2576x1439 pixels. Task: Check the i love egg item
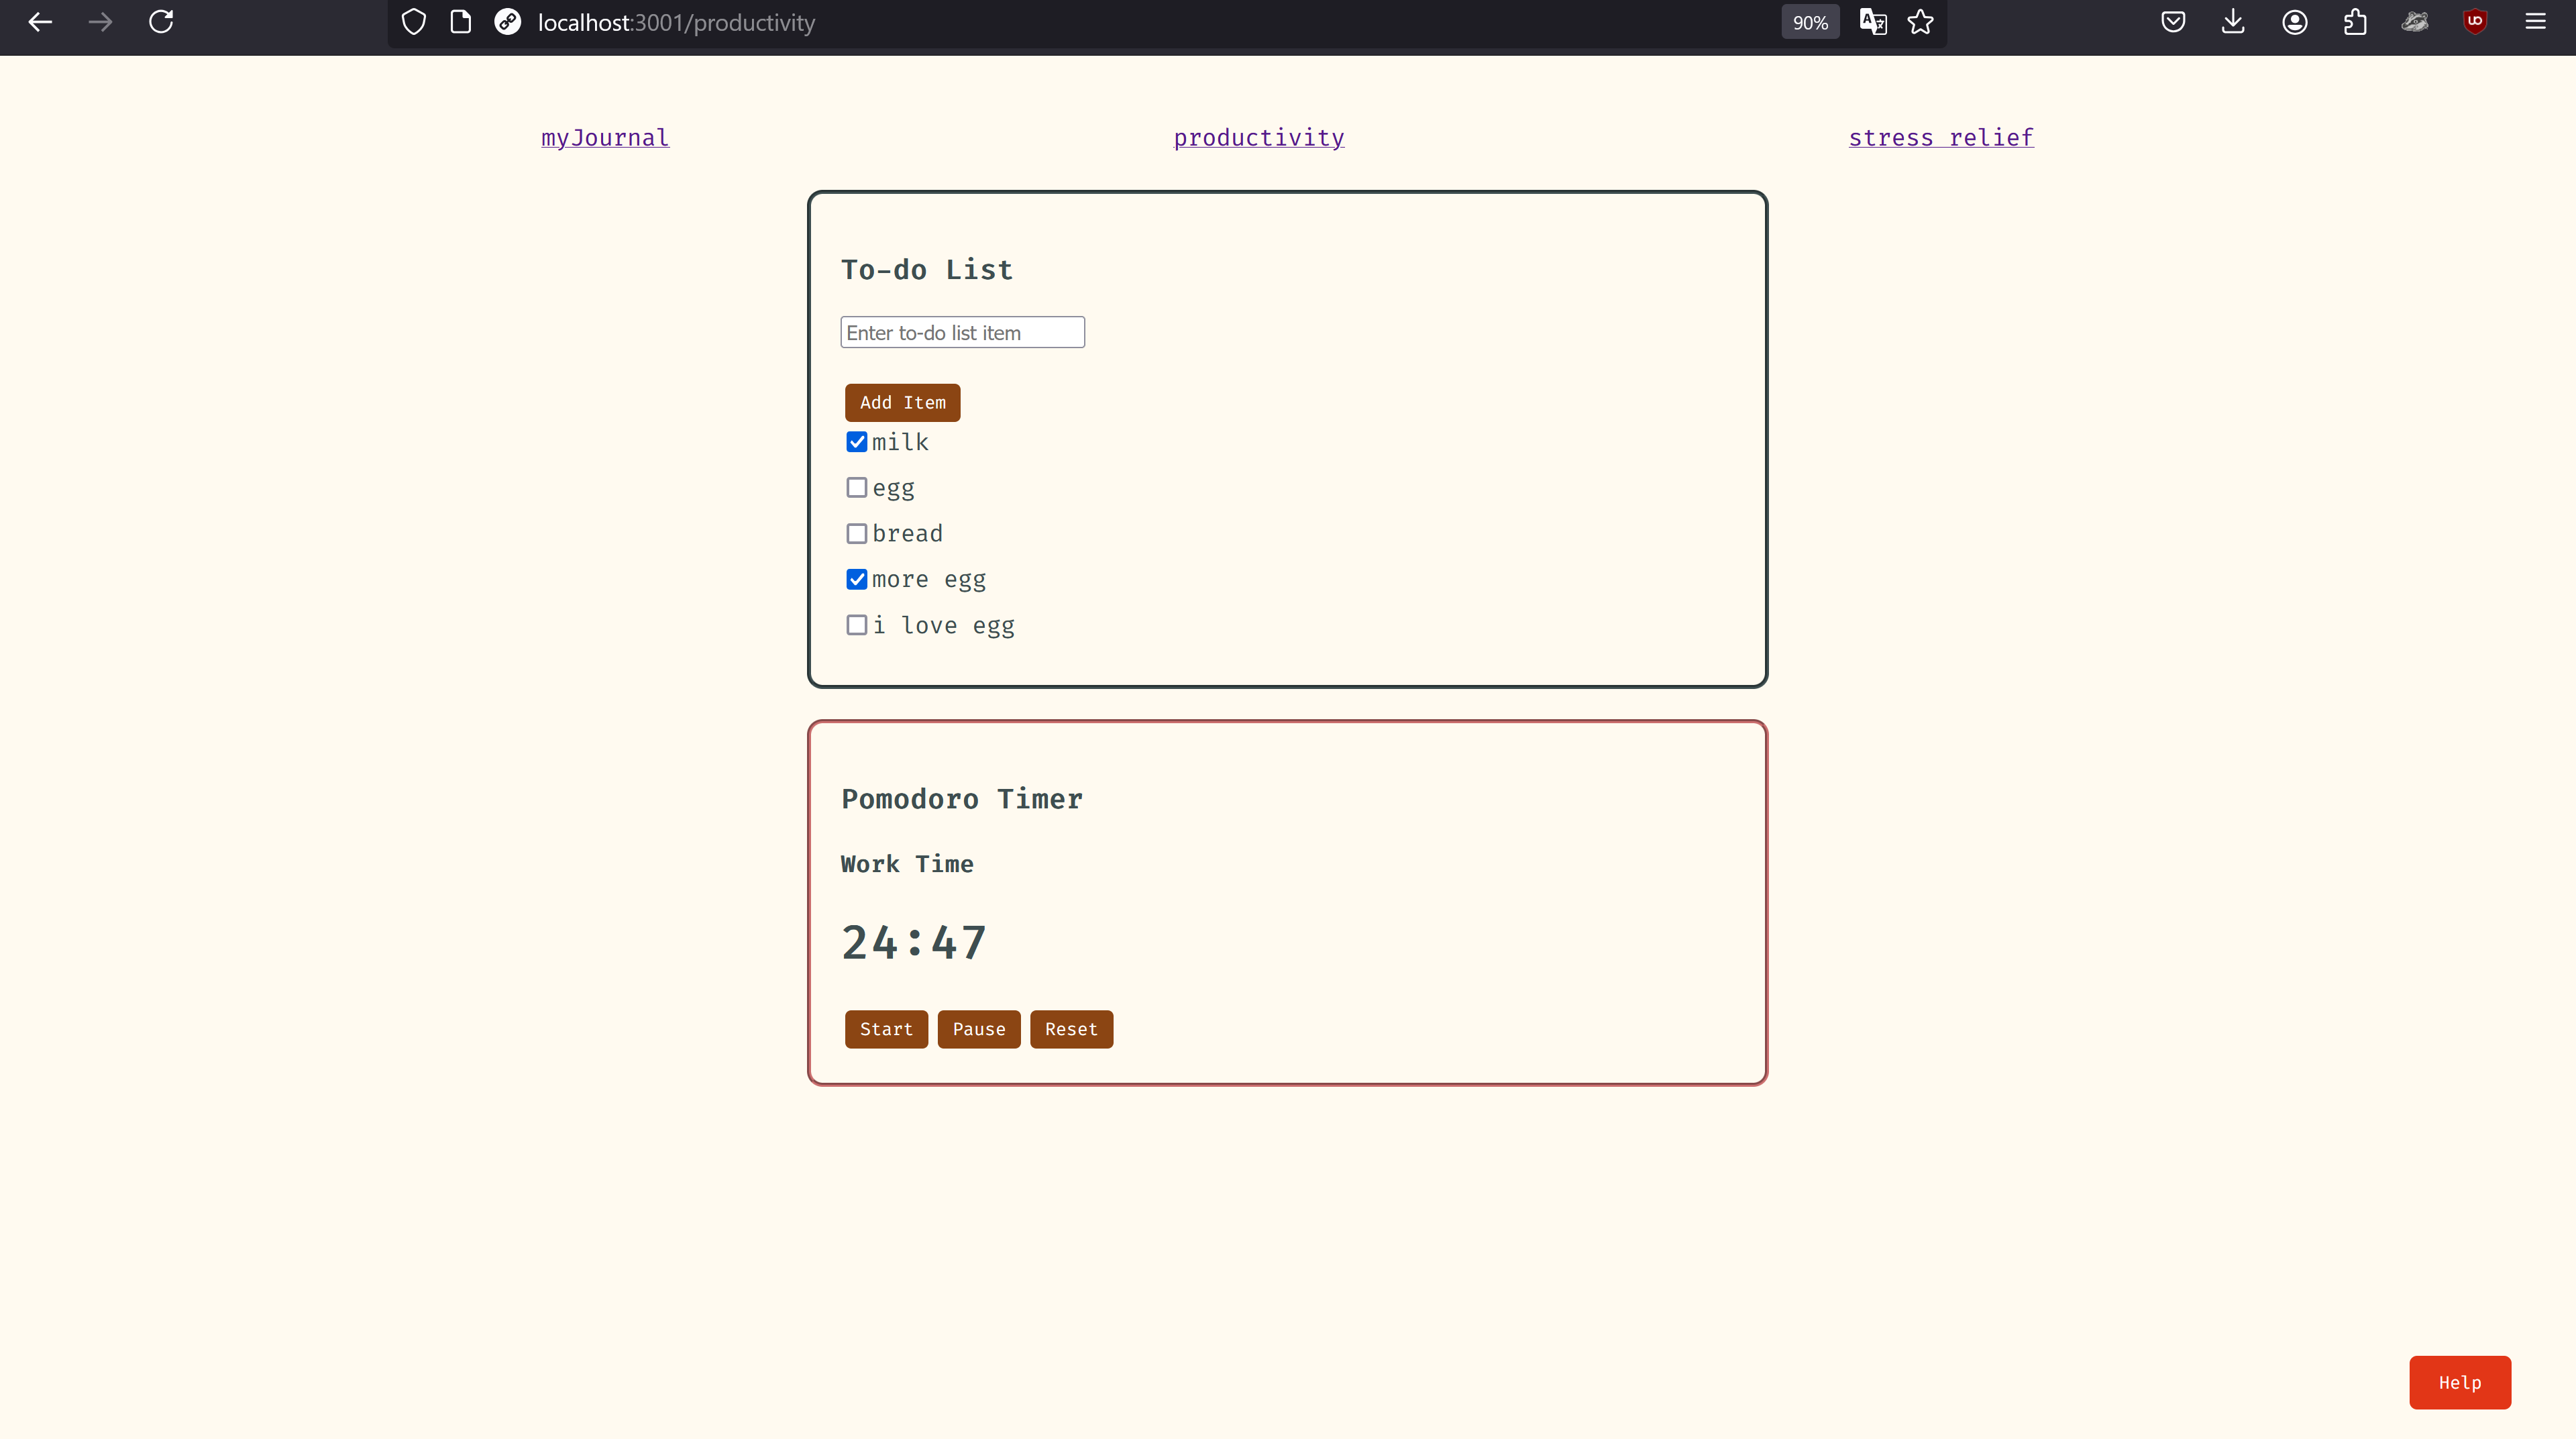click(857, 626)
